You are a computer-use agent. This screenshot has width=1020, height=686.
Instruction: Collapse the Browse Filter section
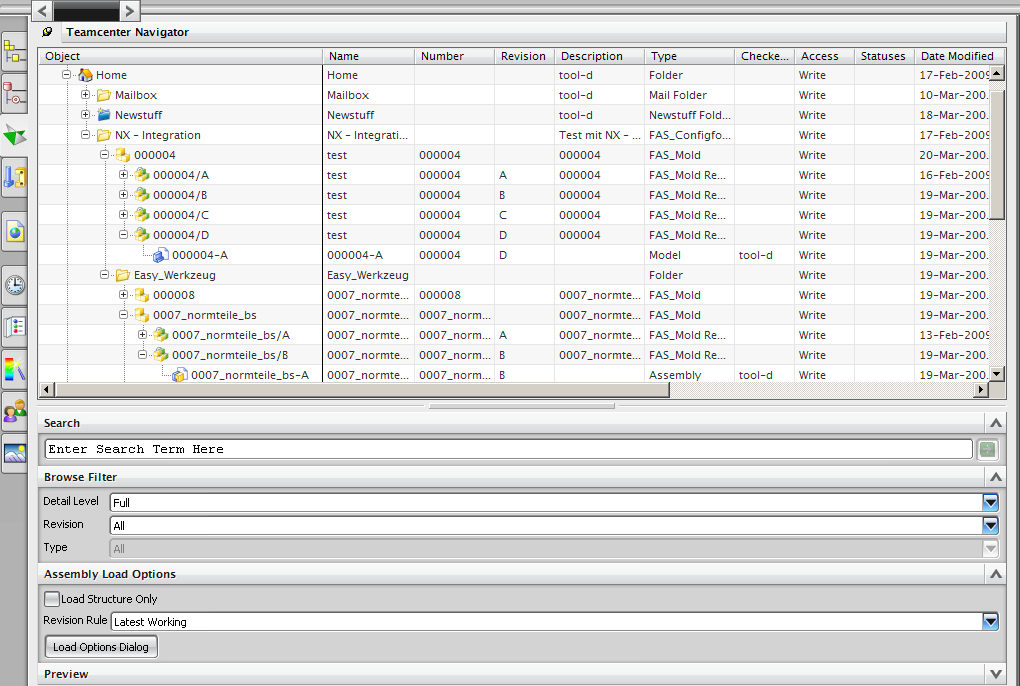(995, 477)
